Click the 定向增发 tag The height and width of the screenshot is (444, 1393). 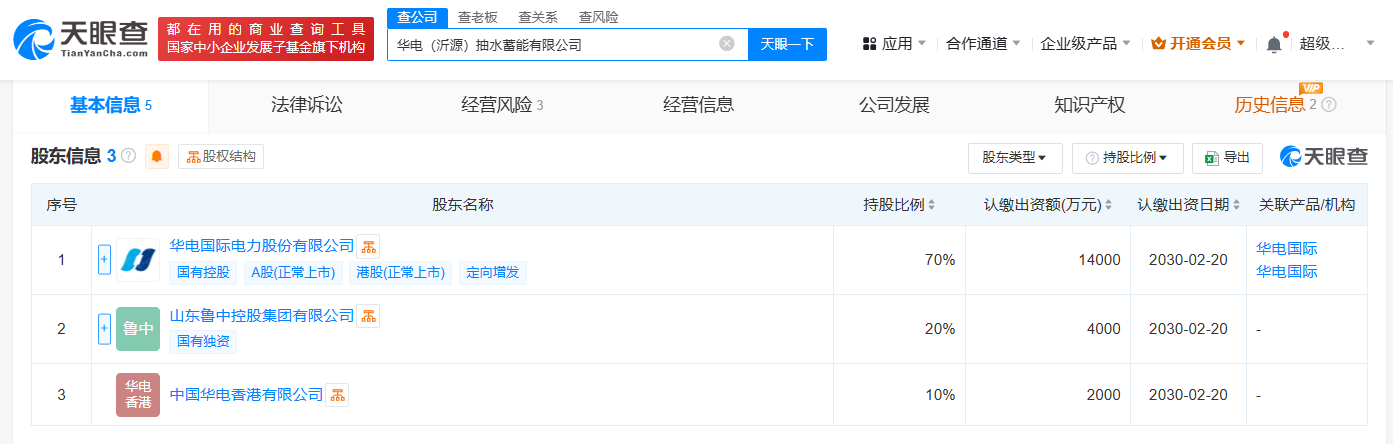pos(493,272)
